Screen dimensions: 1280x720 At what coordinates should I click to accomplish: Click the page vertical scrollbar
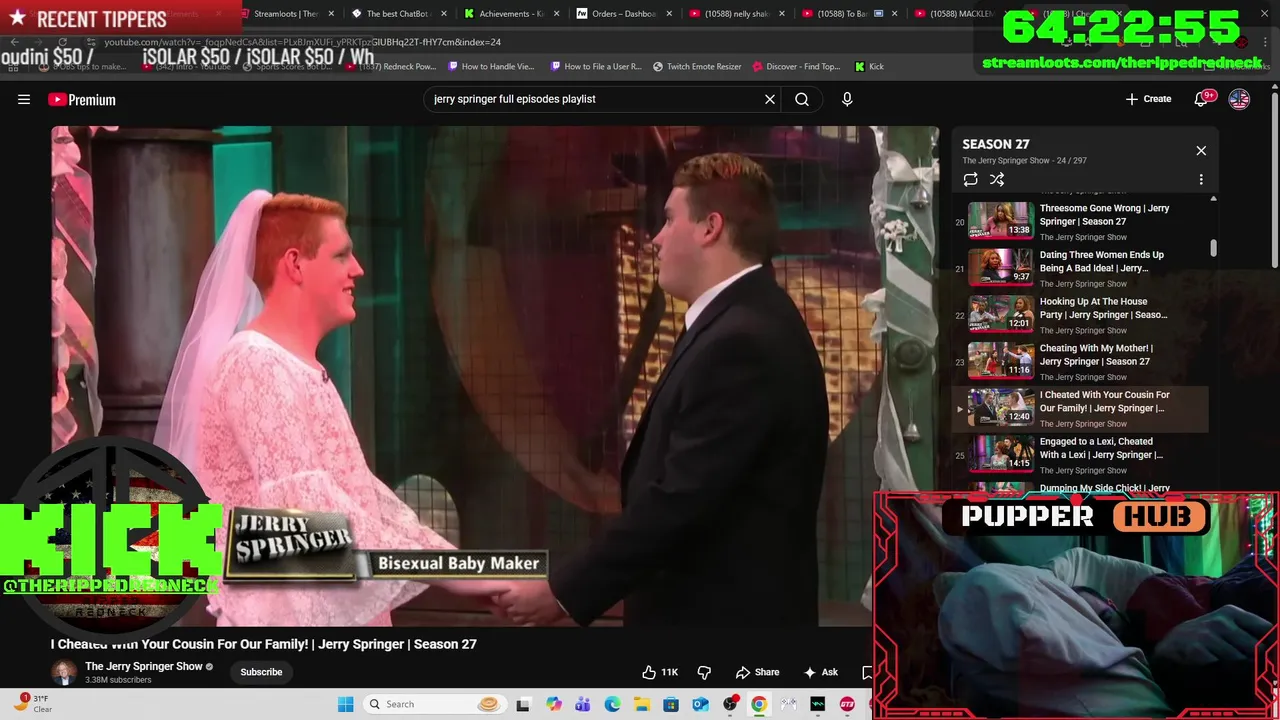pyautogui.click(x=1274, y=180)
